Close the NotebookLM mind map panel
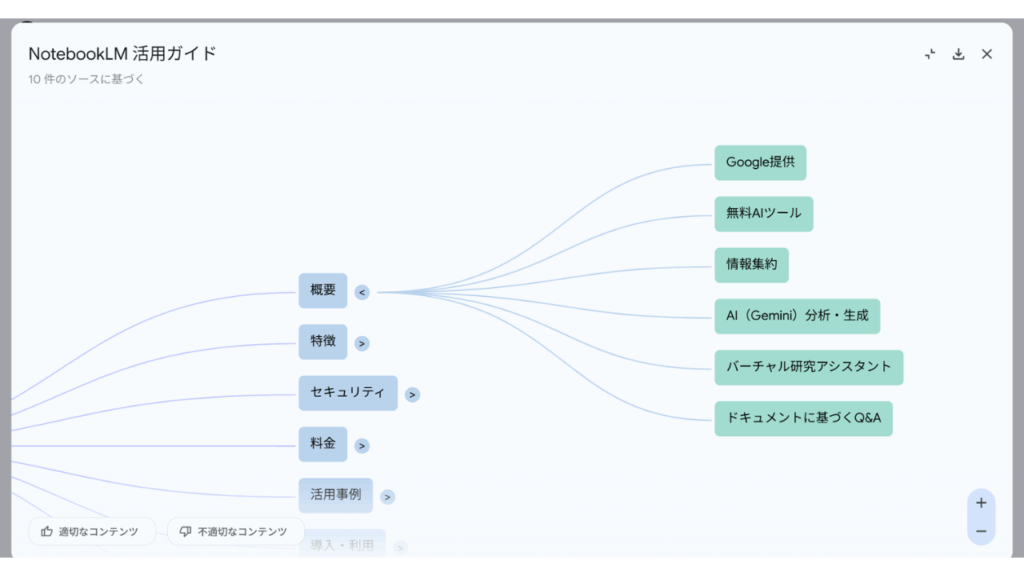The height and width of the screenshot is (576, 1024). click(987, 54)
